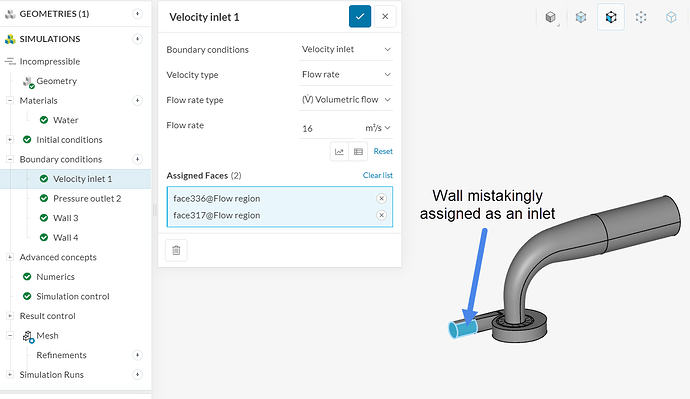The height and width of the screenshot is (399, 690).
Task: Open the Boundary conditions type dropdown
Action: (346, 49)
